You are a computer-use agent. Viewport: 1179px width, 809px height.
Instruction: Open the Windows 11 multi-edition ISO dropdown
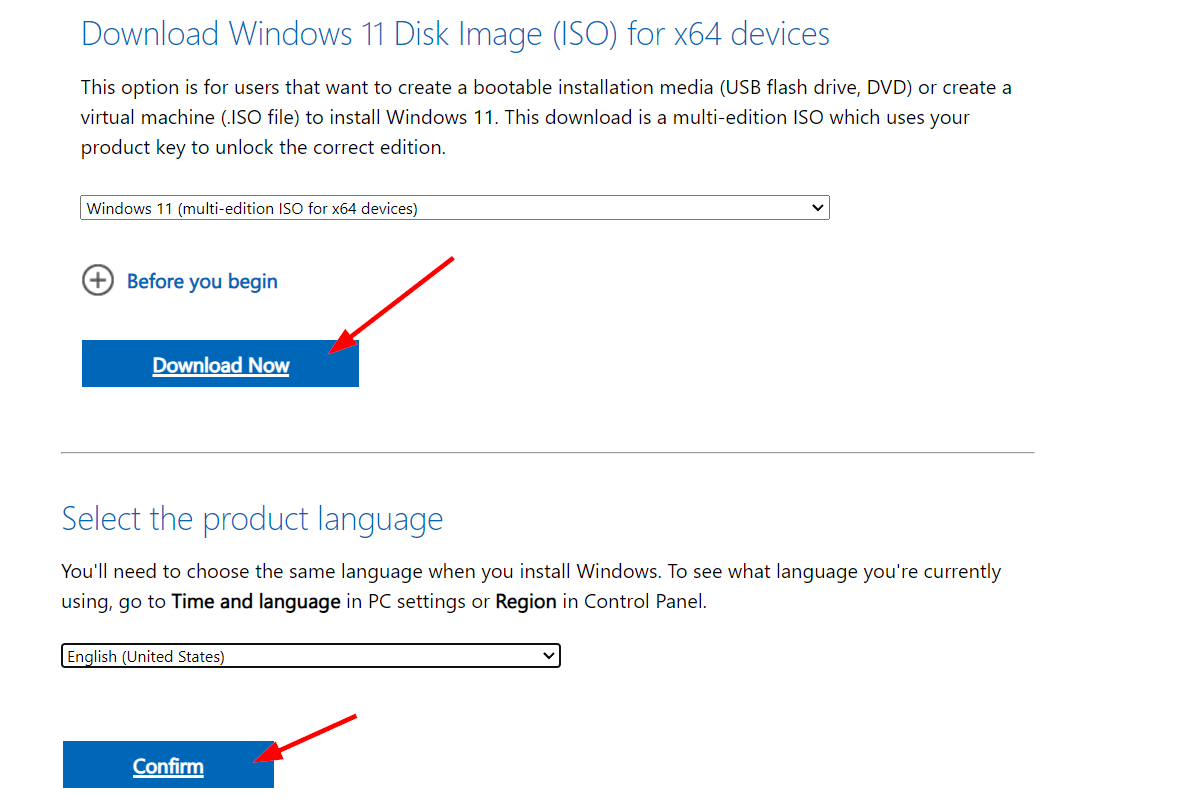pyautogui.click(x=455, y=208)
